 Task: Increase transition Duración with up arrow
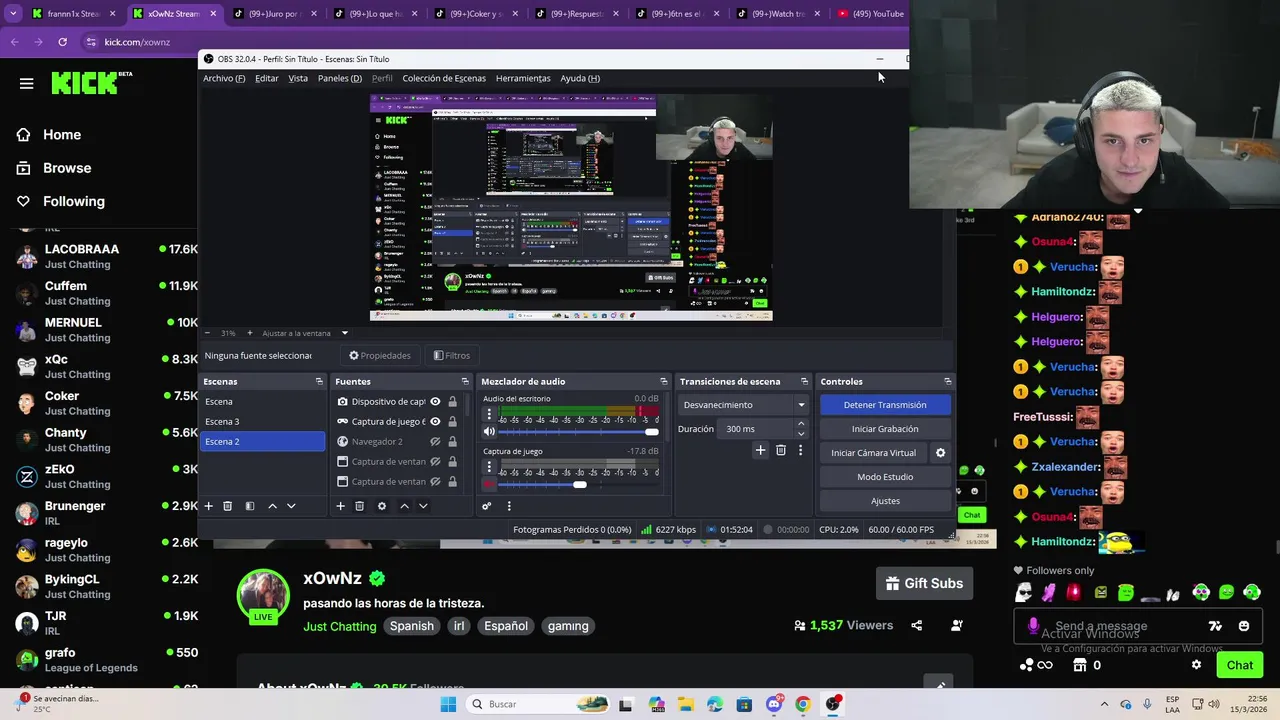(800, 424)
